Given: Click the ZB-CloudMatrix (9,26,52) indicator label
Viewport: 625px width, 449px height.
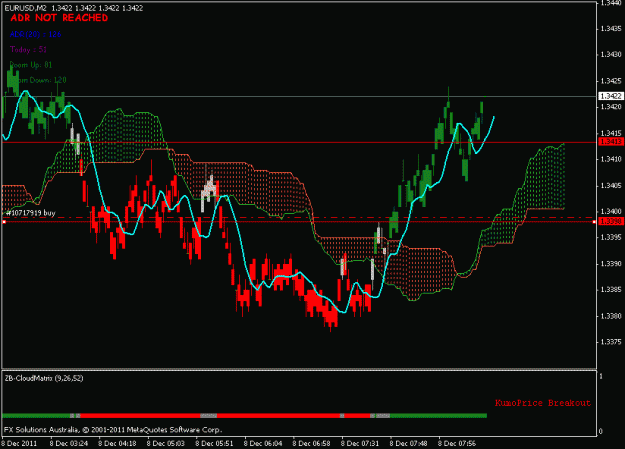Looking at the screenshot, I should (44, 378).
